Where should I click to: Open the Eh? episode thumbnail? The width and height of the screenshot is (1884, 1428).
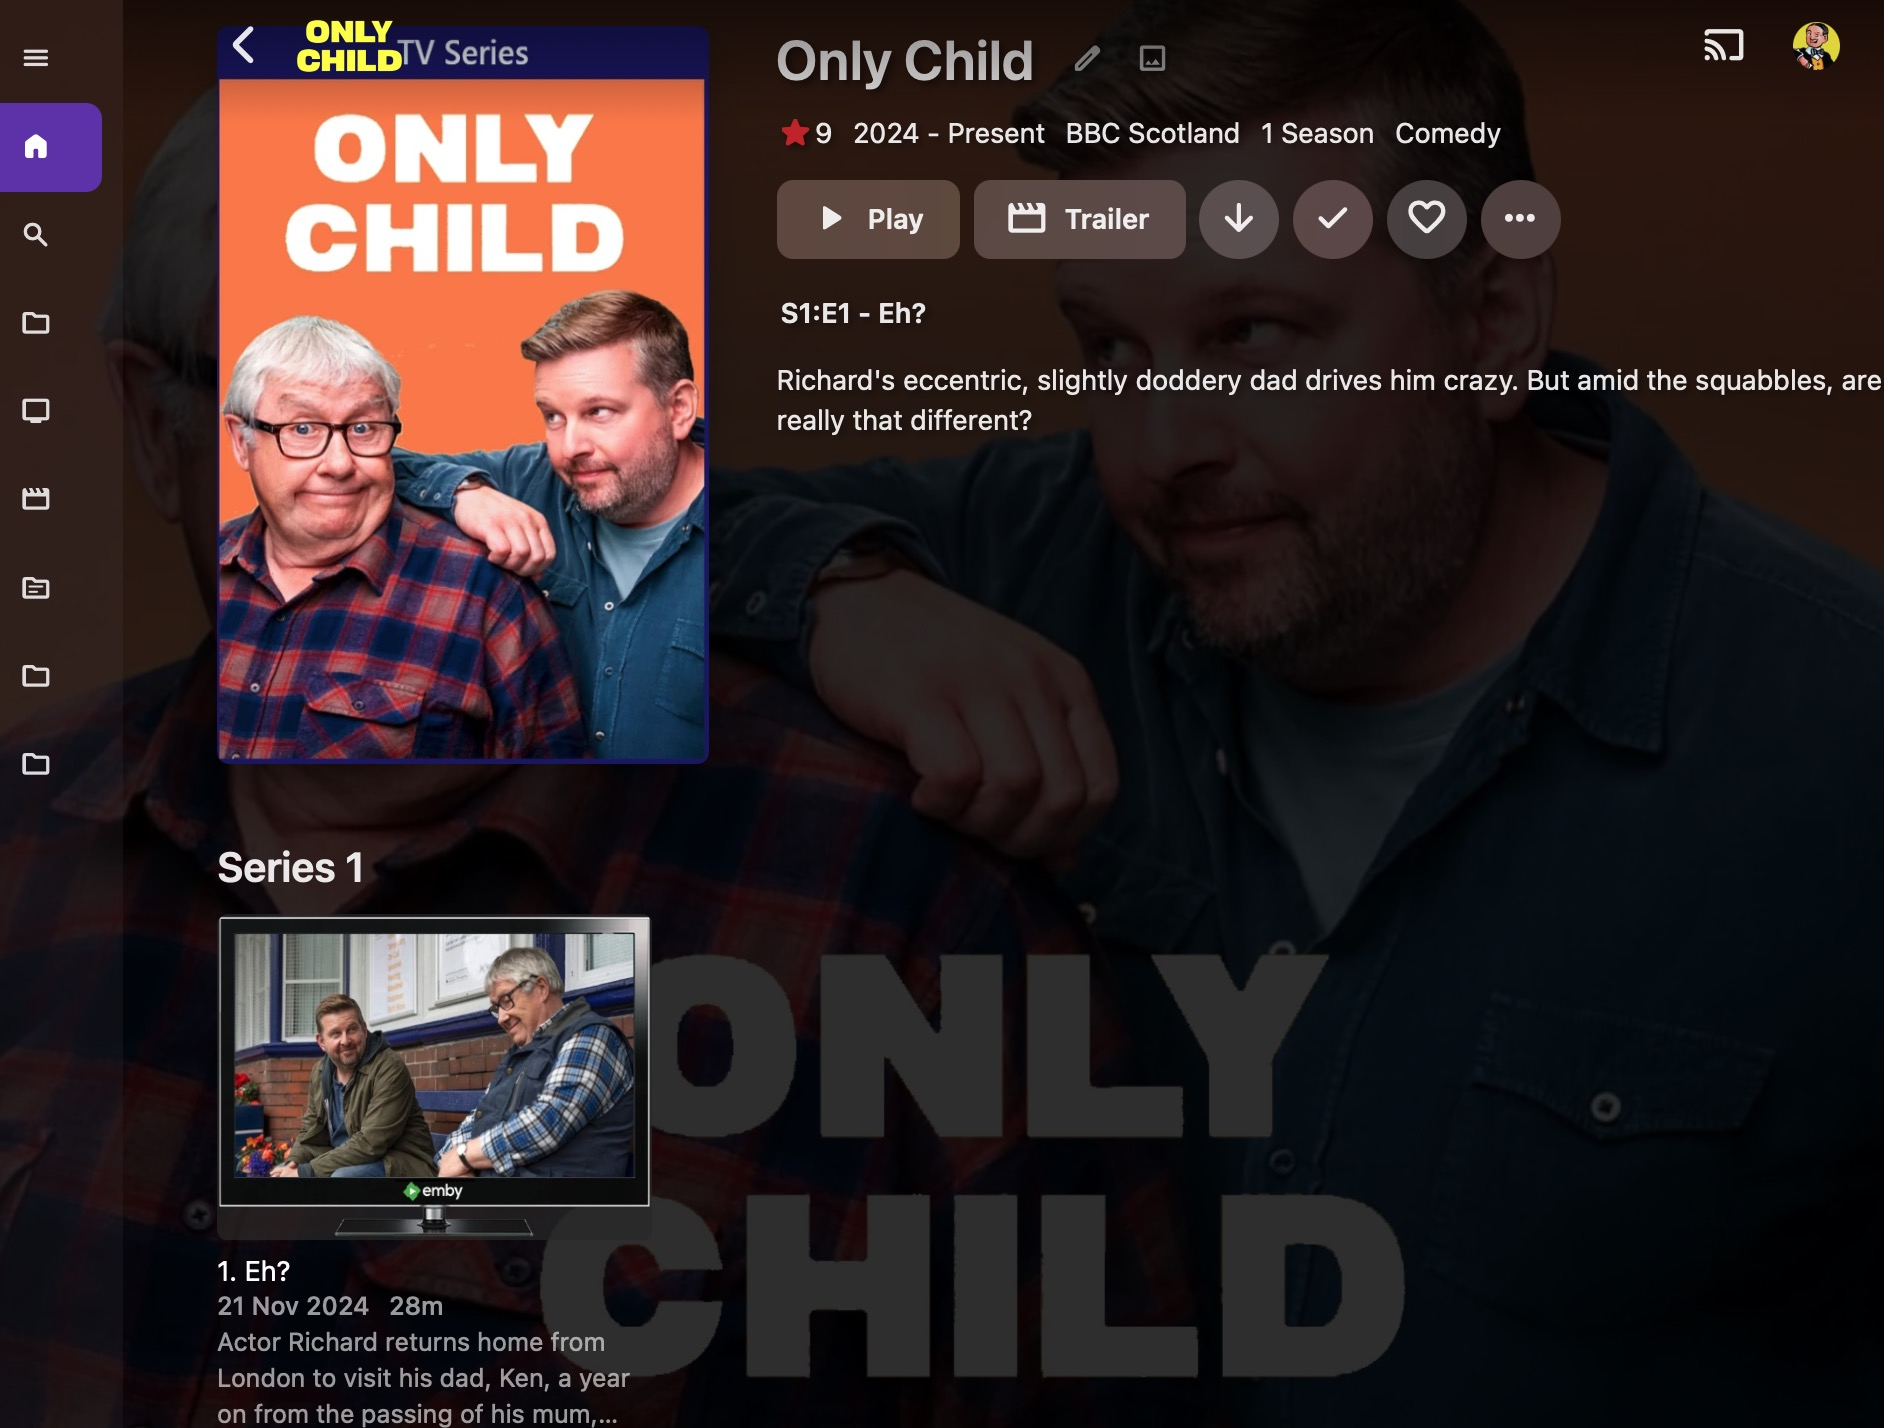[x=434, y=1078]
